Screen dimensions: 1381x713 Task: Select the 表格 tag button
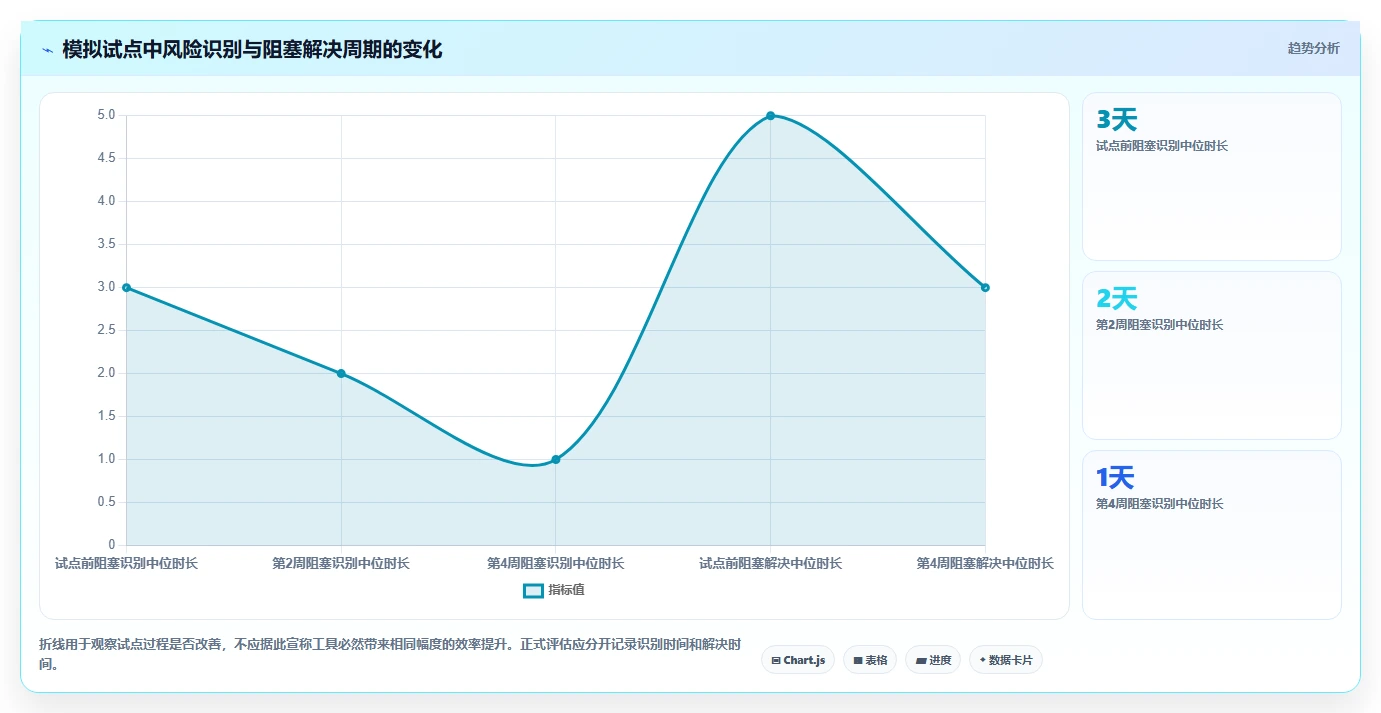[x=870, y=660]
